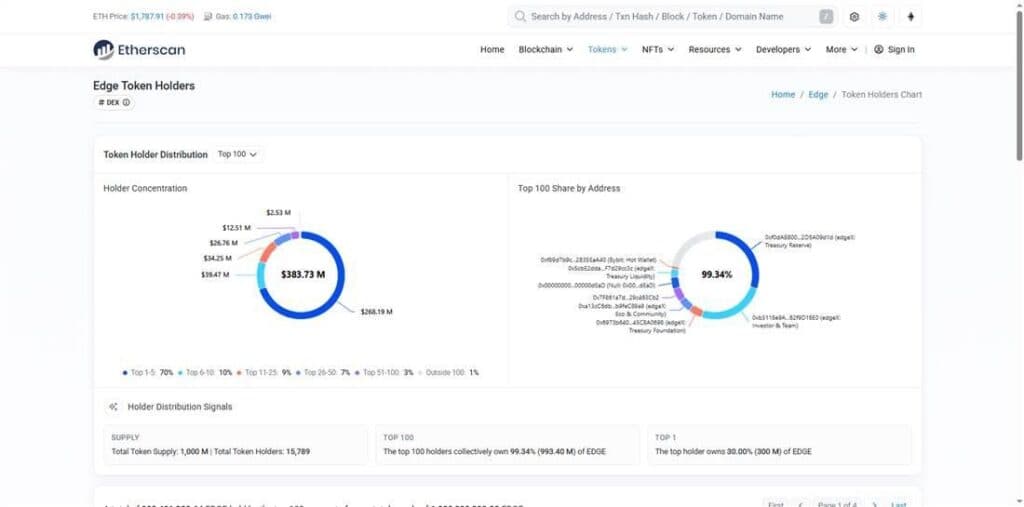Click the 0.173 Gwei gas value
The height and width of the screenshot is (507, 1024).
(x=252, y=16)
